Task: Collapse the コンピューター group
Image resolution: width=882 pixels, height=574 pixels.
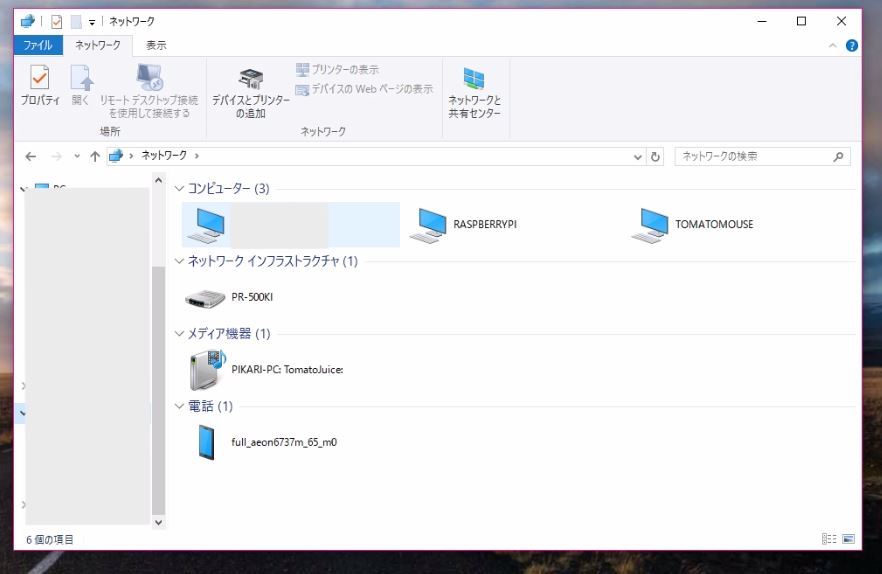Action: tap(180, 189)
